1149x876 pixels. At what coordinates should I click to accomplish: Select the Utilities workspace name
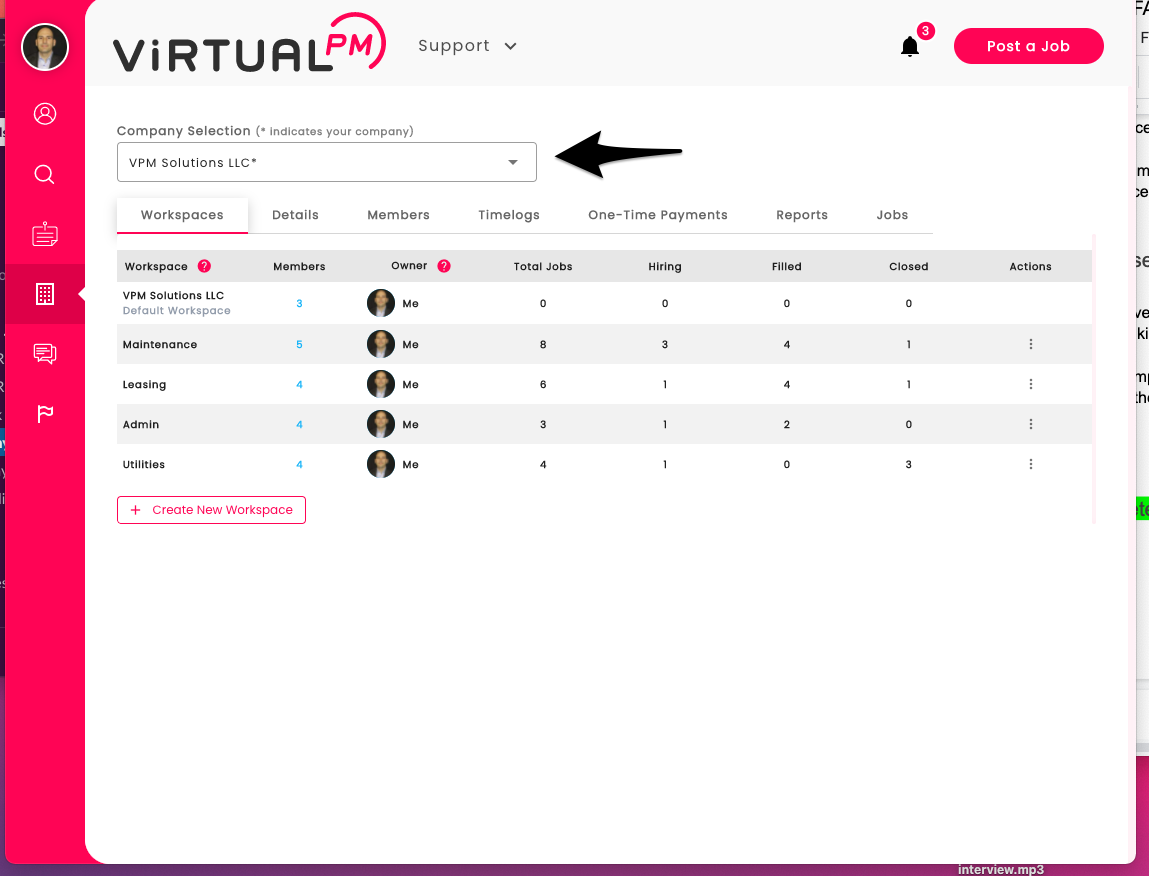(x=144, y=465)
